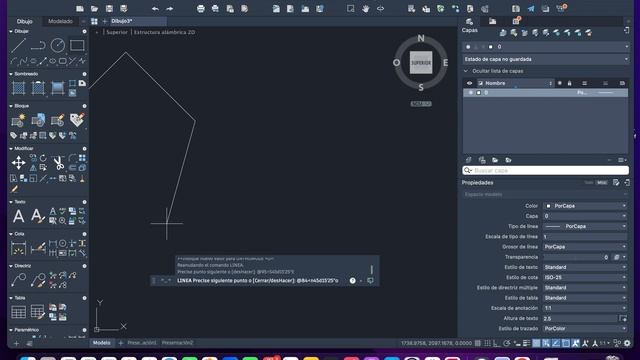Click the Altura de texto 2.5 field
This screenshot has width=640, height=360.
580,318
